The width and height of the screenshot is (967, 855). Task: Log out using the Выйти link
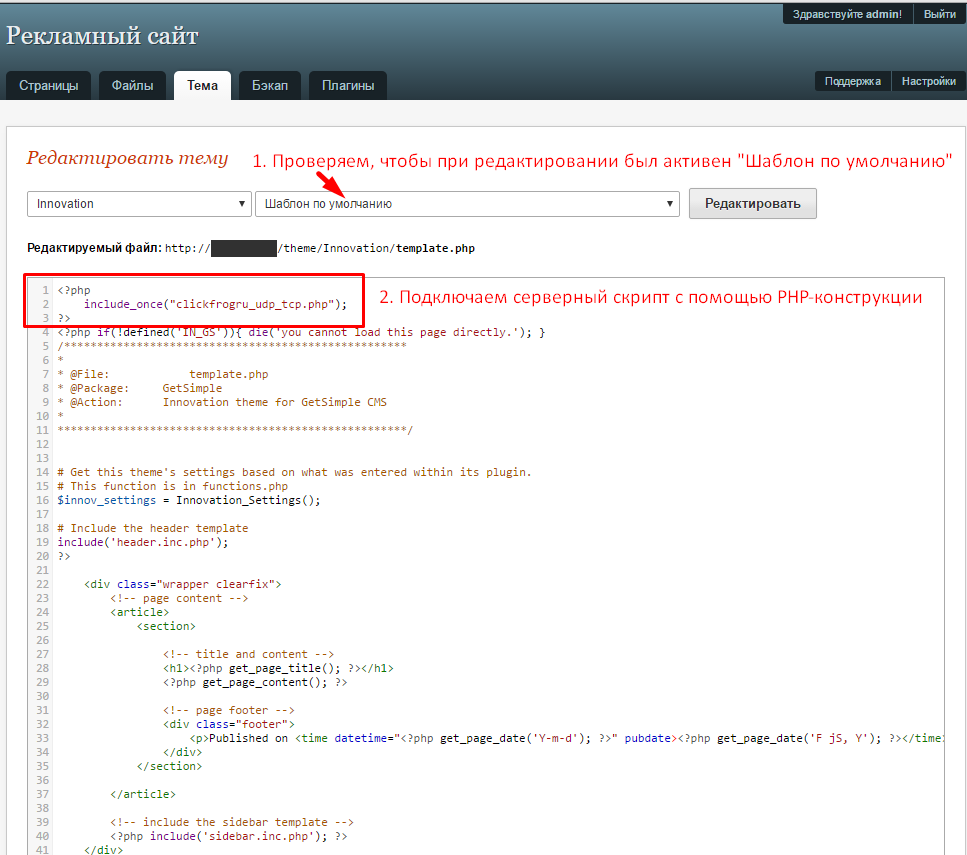(939, 14)
